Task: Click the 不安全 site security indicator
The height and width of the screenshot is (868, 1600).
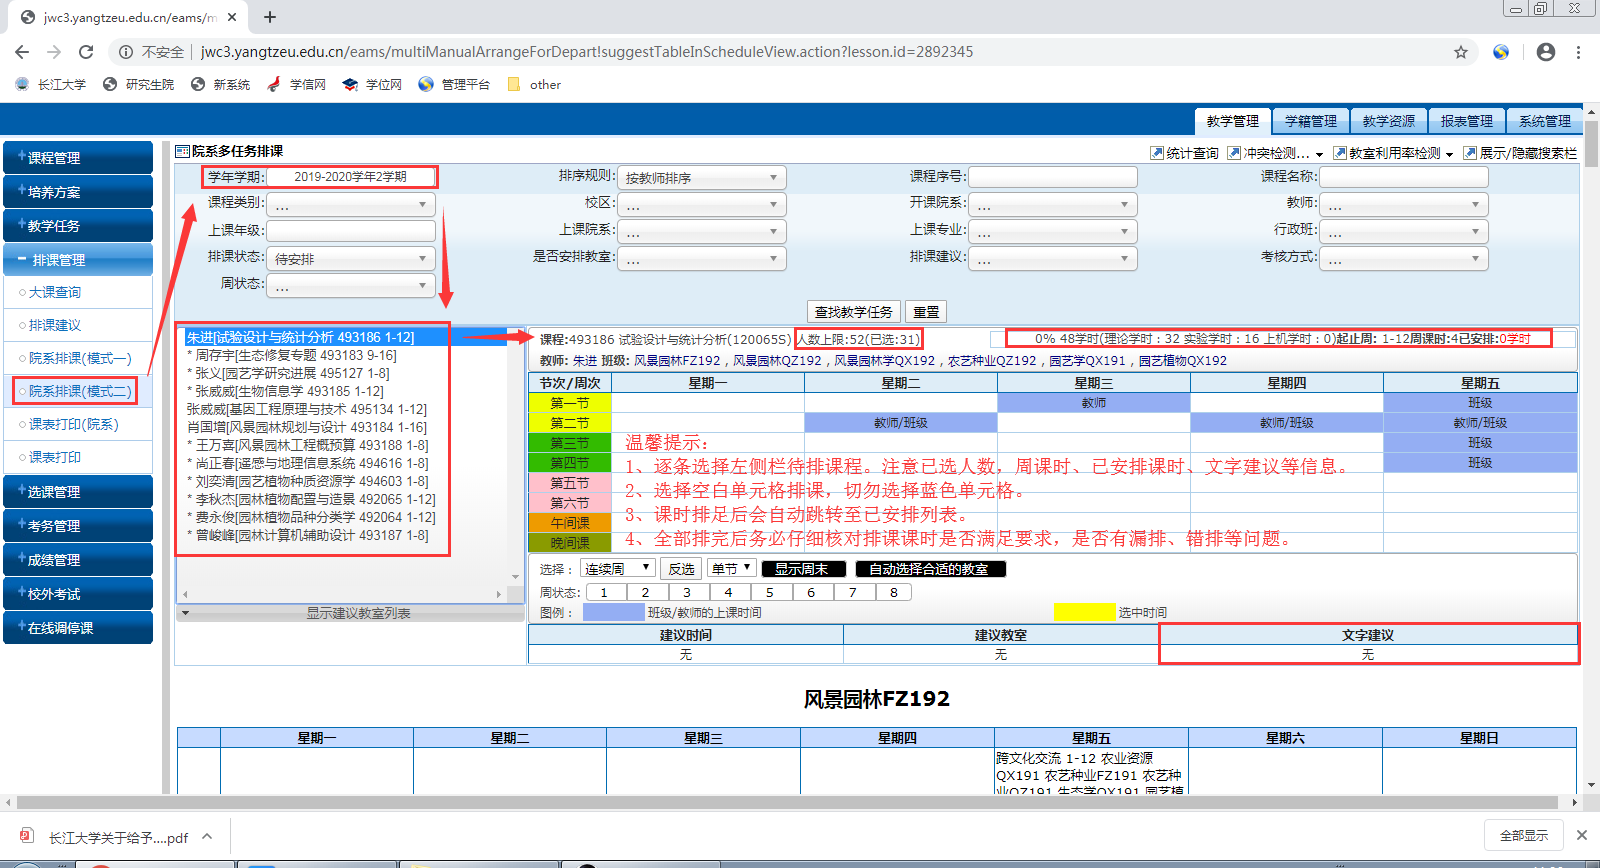Action: pyautogui.click(x=152, y=52)
